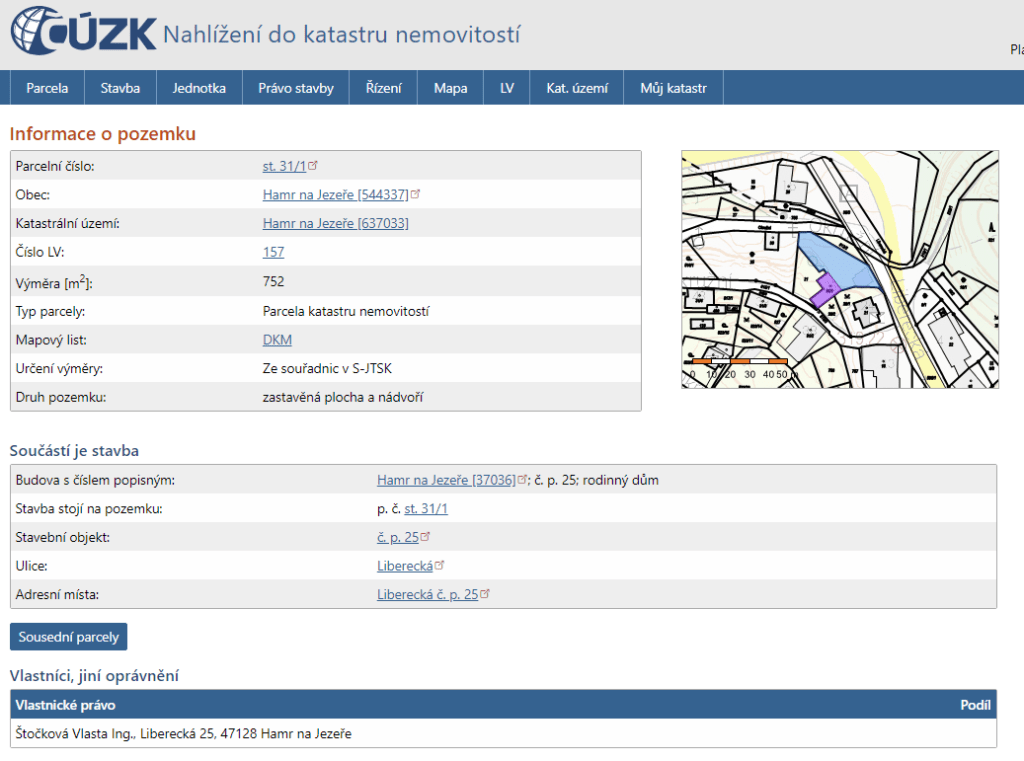The height and width of the screenshot is (761, 1024).
Task: Click the cadastral map thumbnail
Action: (840, 269)
